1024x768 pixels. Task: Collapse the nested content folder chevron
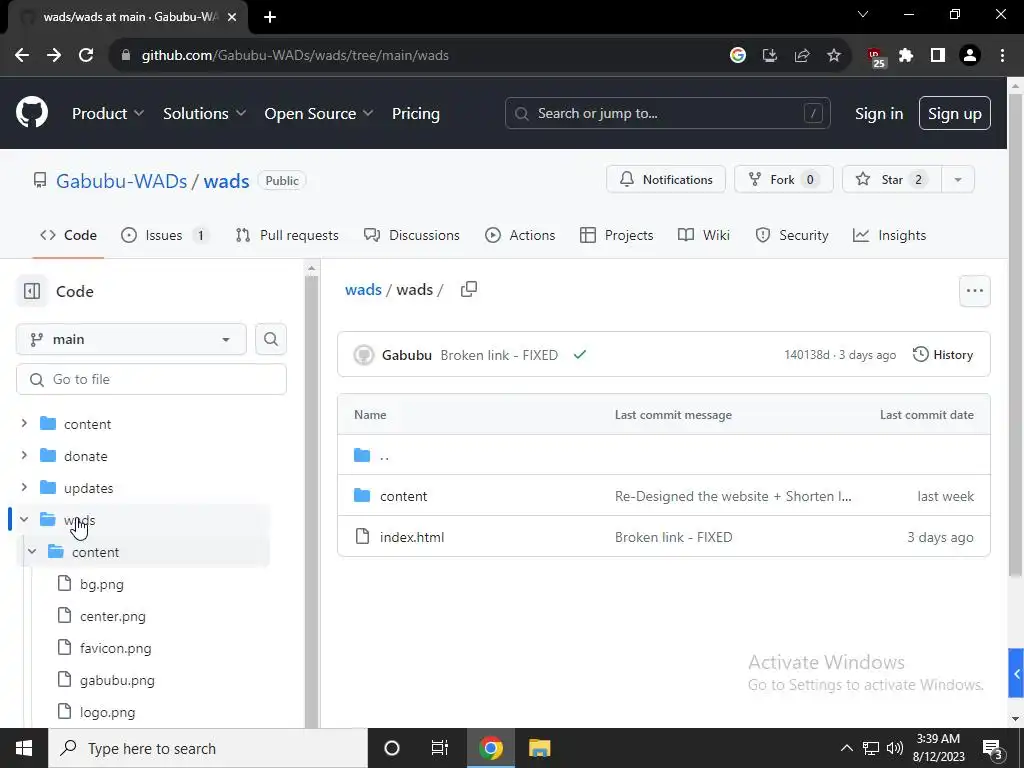click(x=32, y=552)
